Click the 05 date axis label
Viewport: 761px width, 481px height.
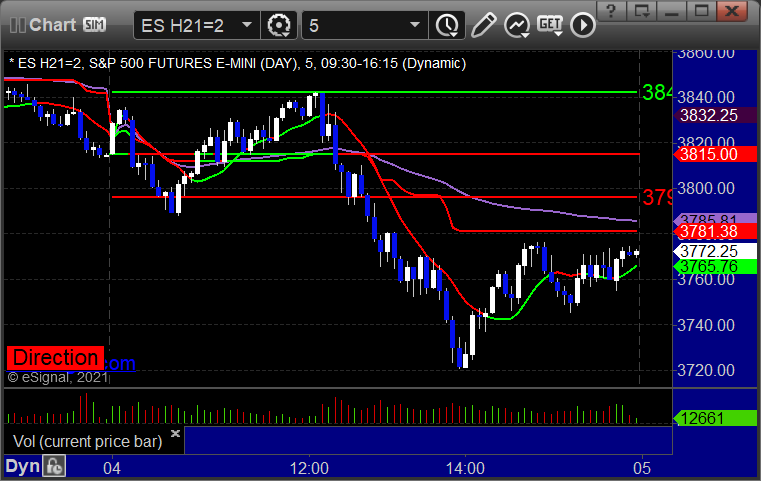[642, 468]
